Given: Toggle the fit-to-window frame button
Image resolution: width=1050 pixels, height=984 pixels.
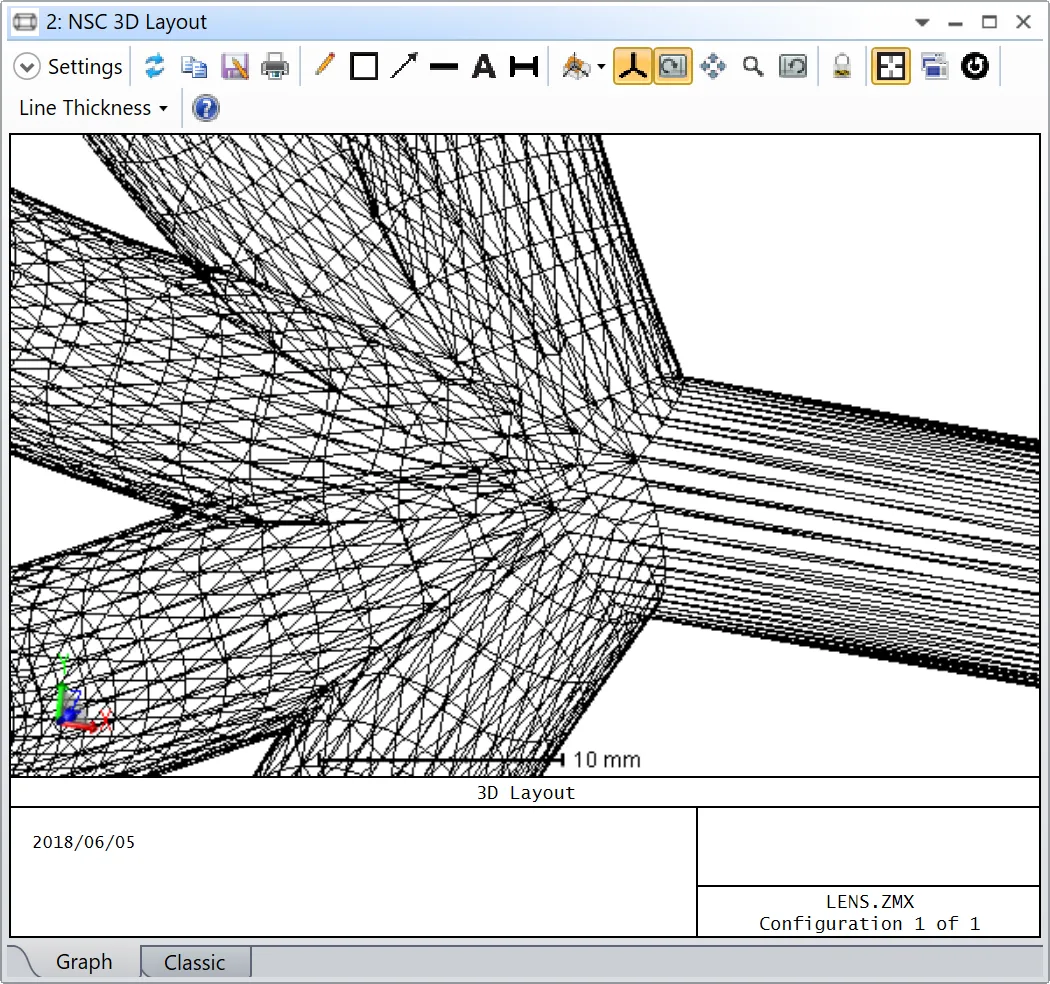Looking at the screenshot, I should [891, 66].
